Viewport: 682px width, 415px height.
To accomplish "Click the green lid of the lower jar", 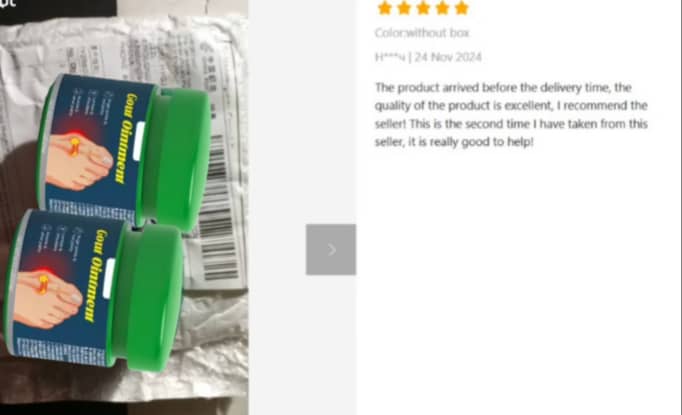I will point(148,298).
